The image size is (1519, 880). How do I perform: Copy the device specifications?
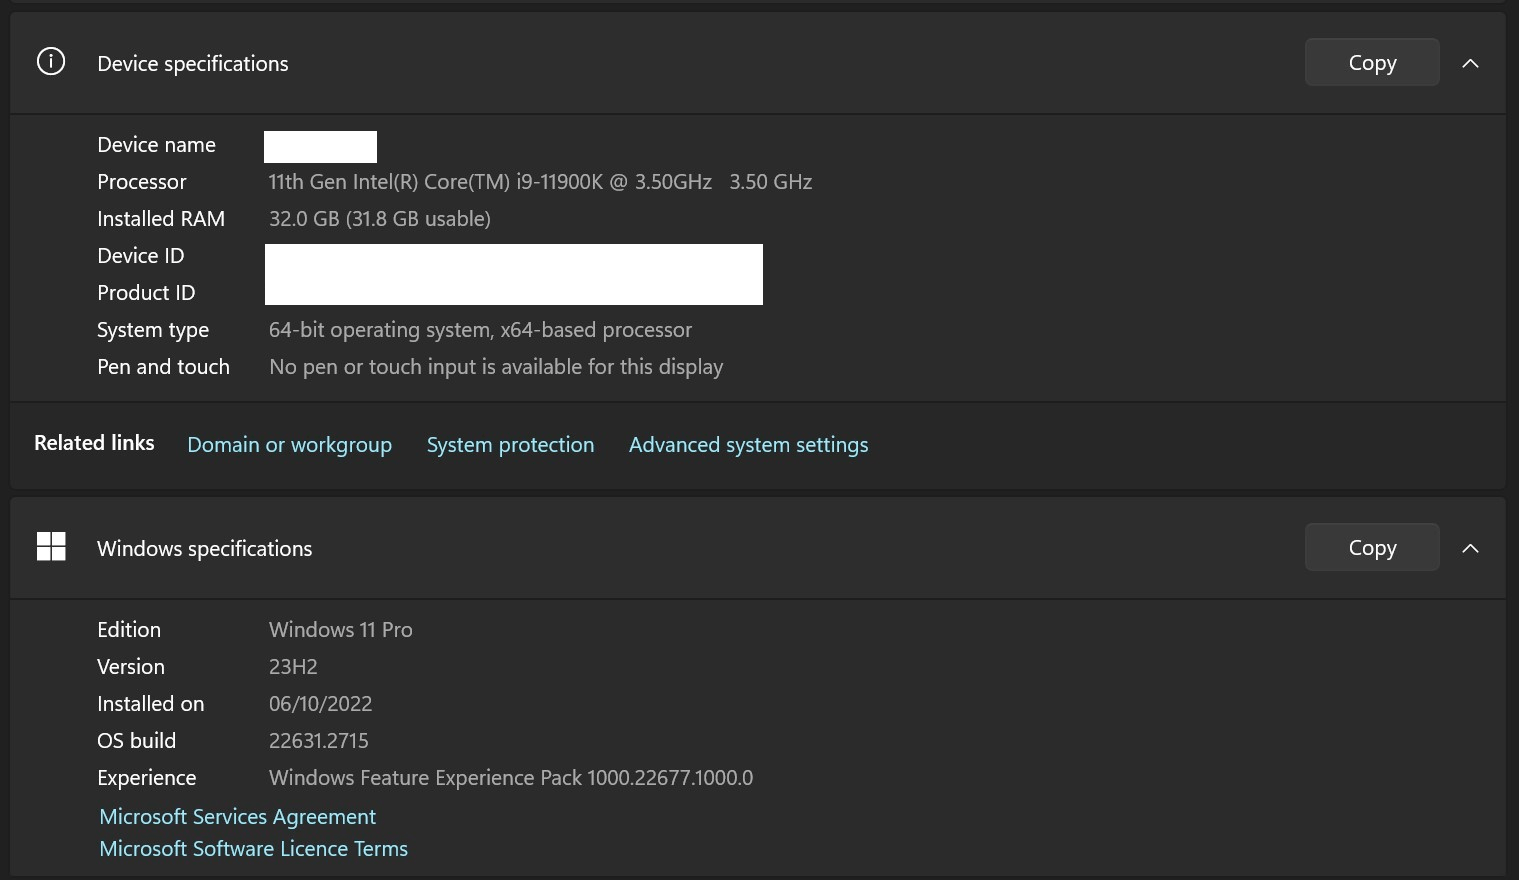[1371, 62]
